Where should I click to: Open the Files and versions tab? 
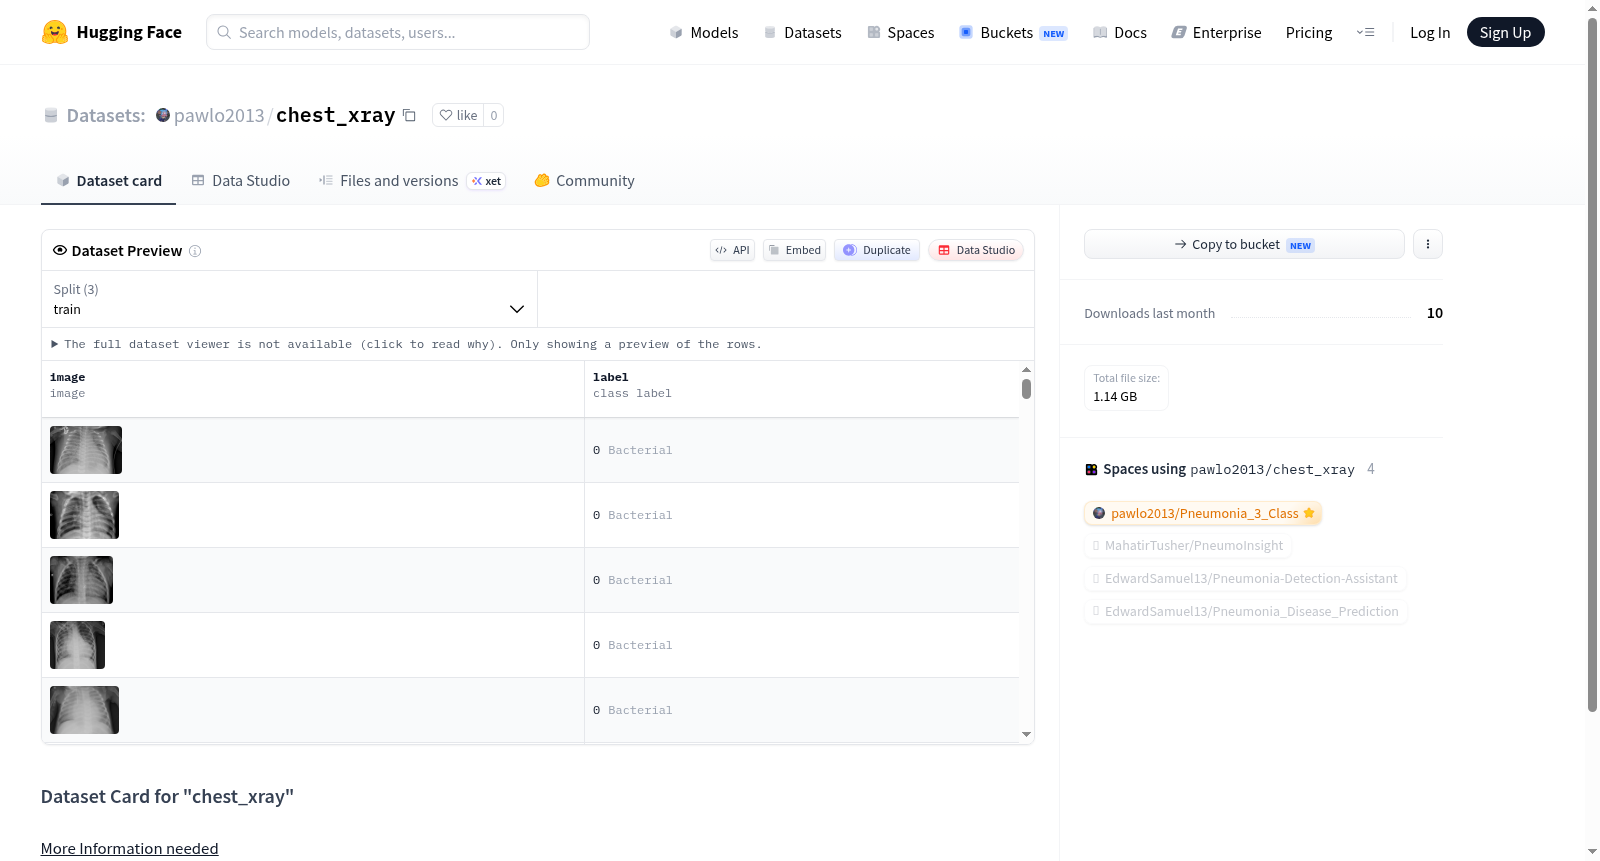pos(412,181)
